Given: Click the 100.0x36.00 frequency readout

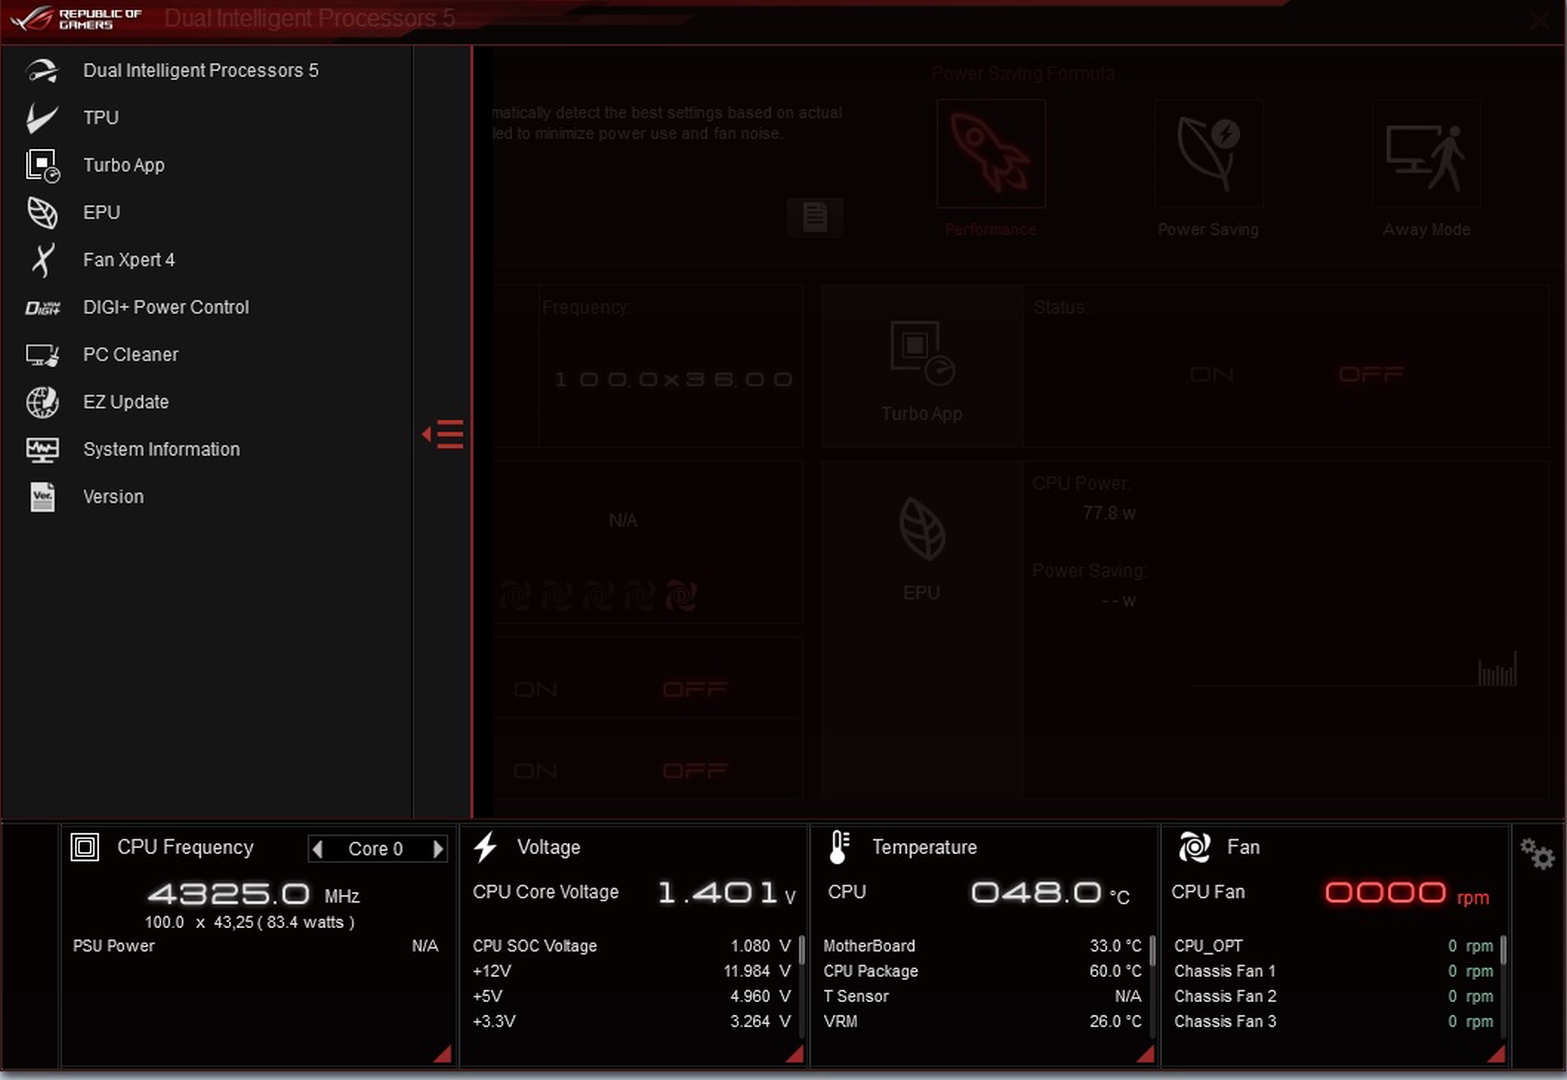Looking at the screenshot, I should pos(672,379).
